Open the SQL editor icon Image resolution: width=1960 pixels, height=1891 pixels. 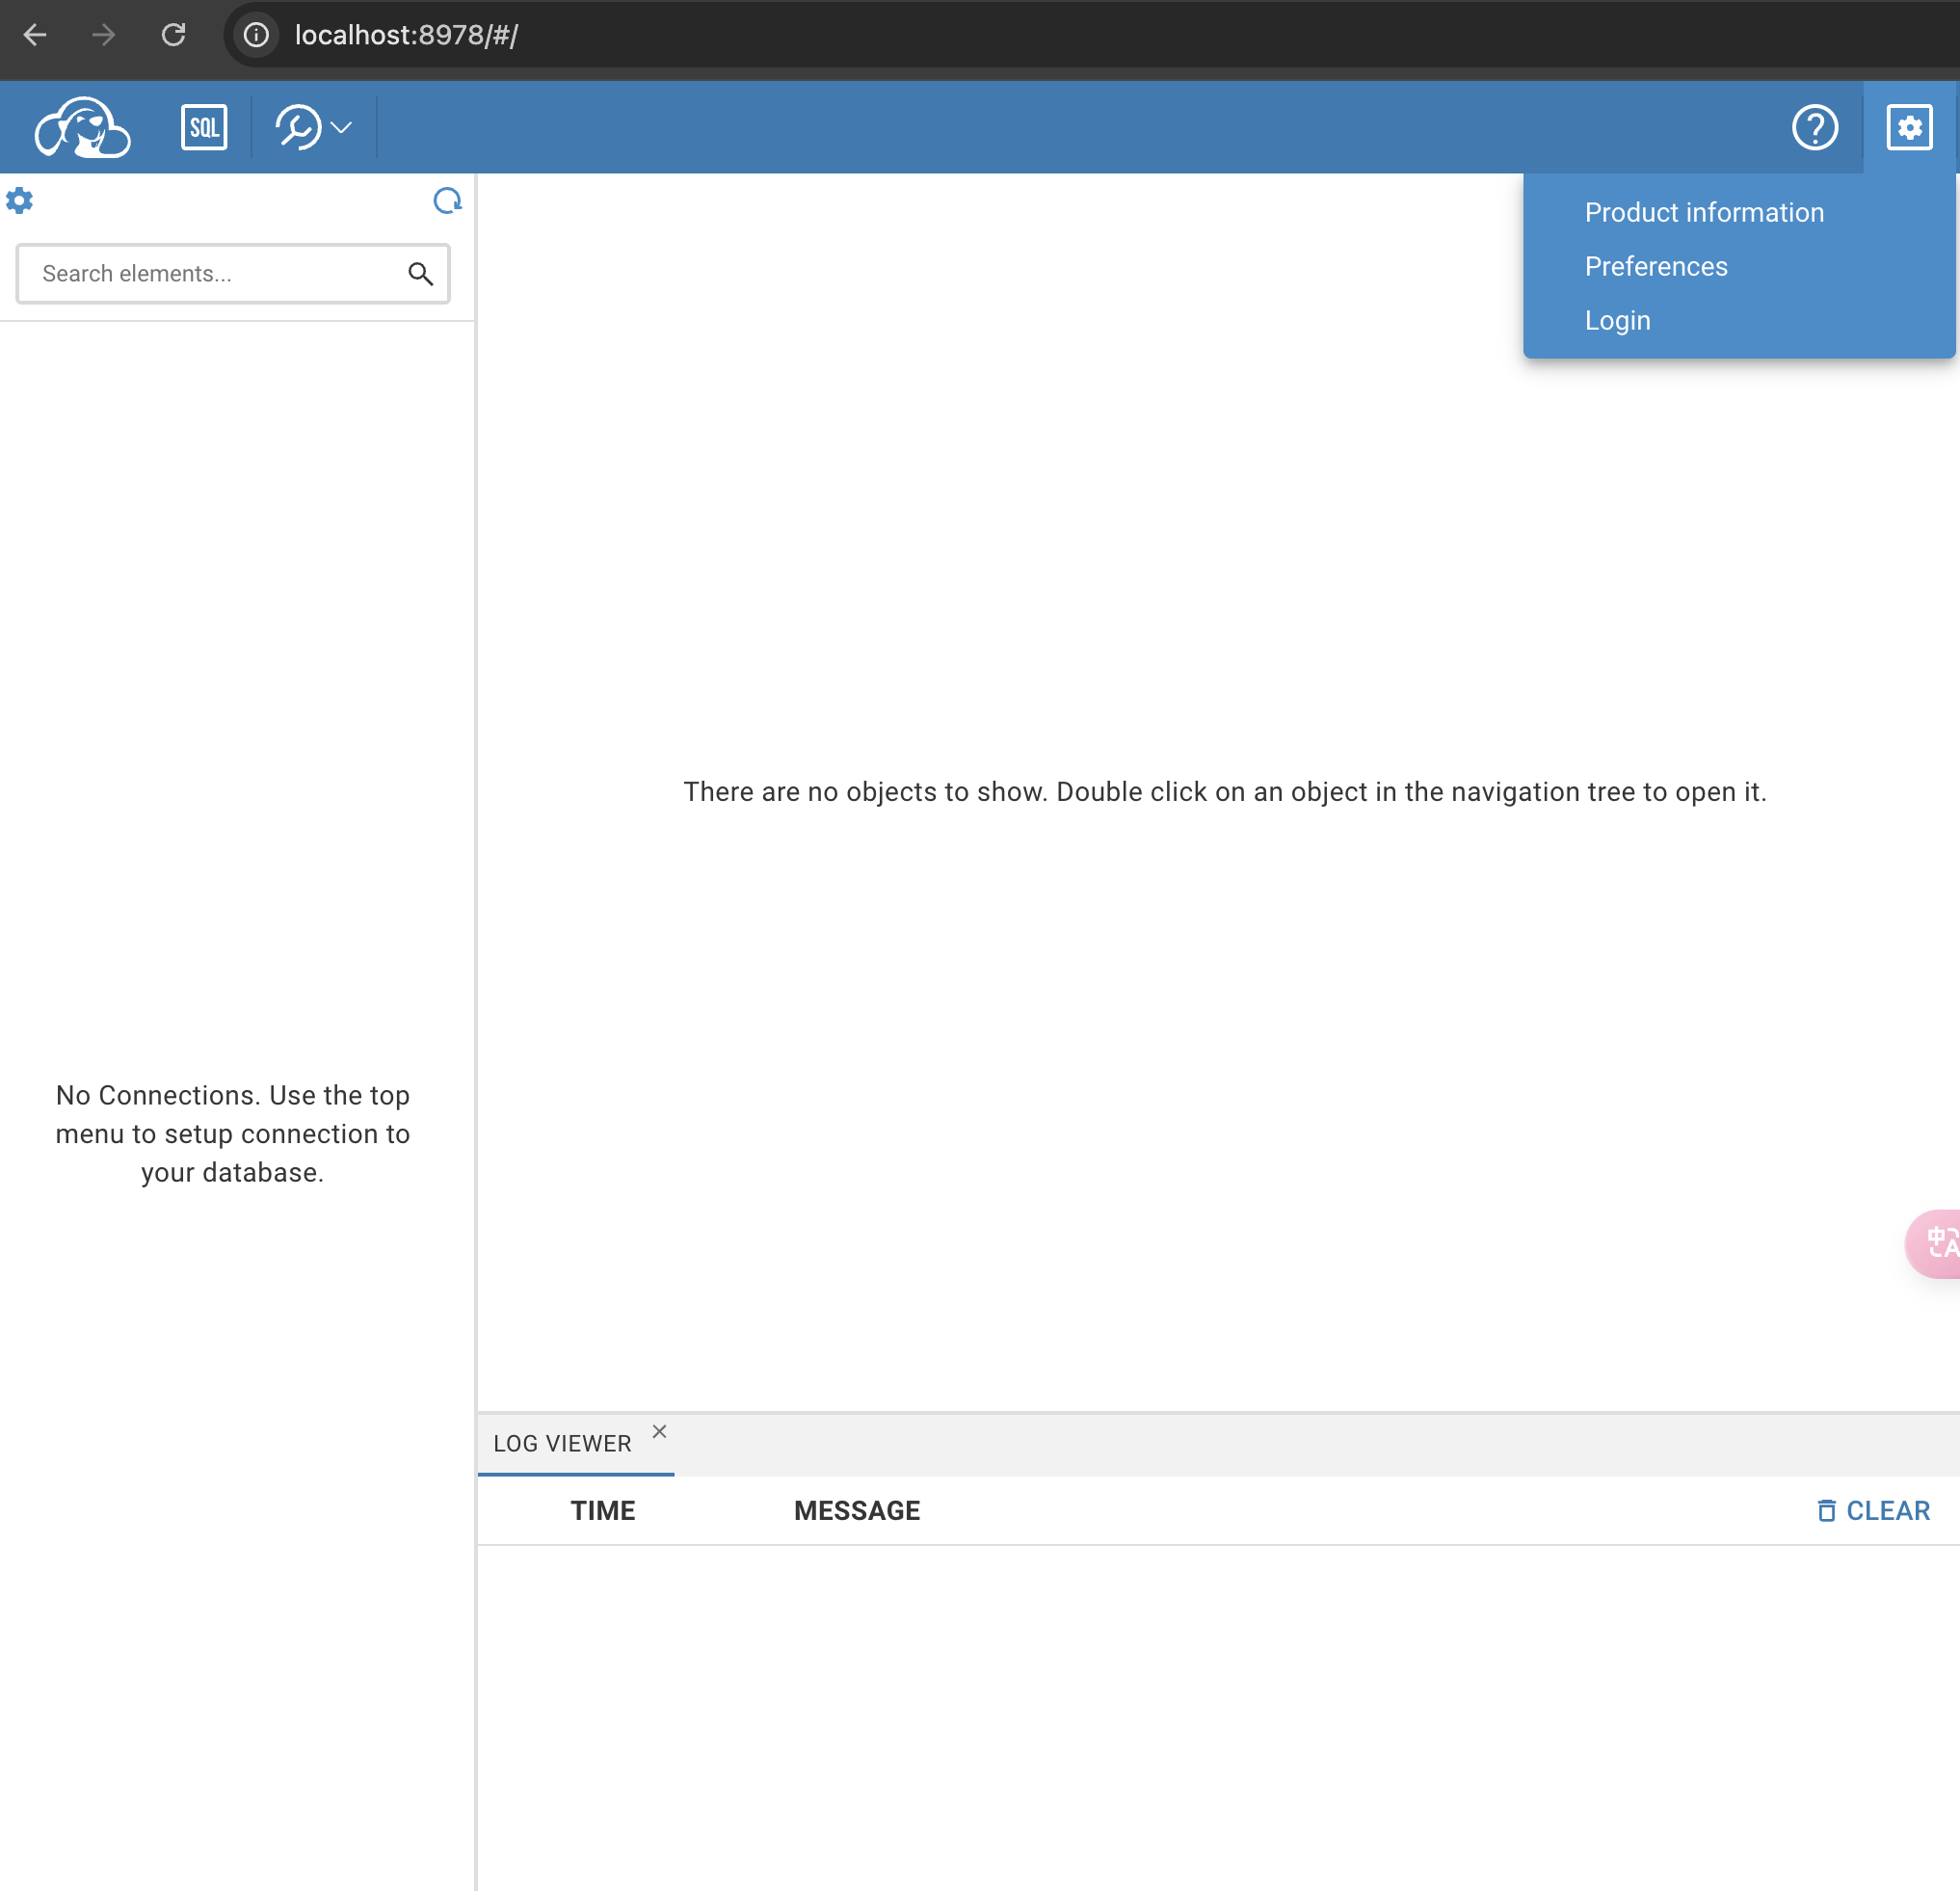pos(204,127)
